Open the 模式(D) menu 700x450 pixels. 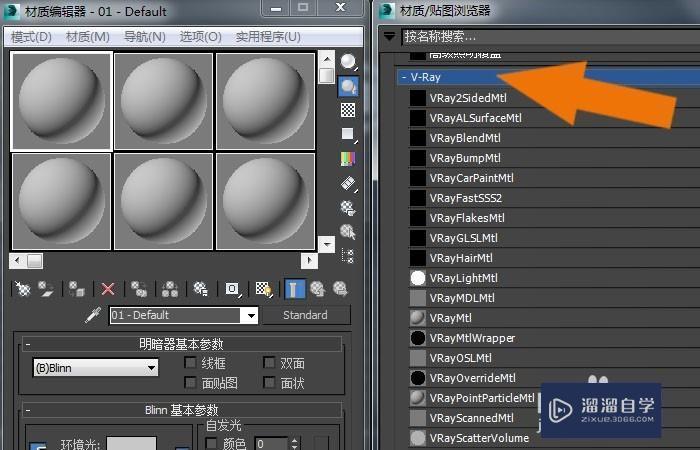31,37
